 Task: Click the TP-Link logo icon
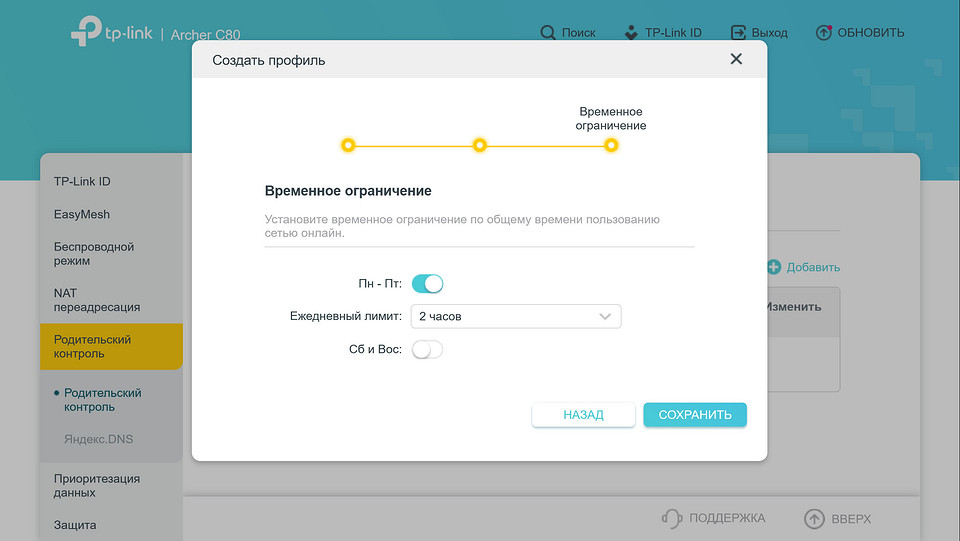pos(86,31)
